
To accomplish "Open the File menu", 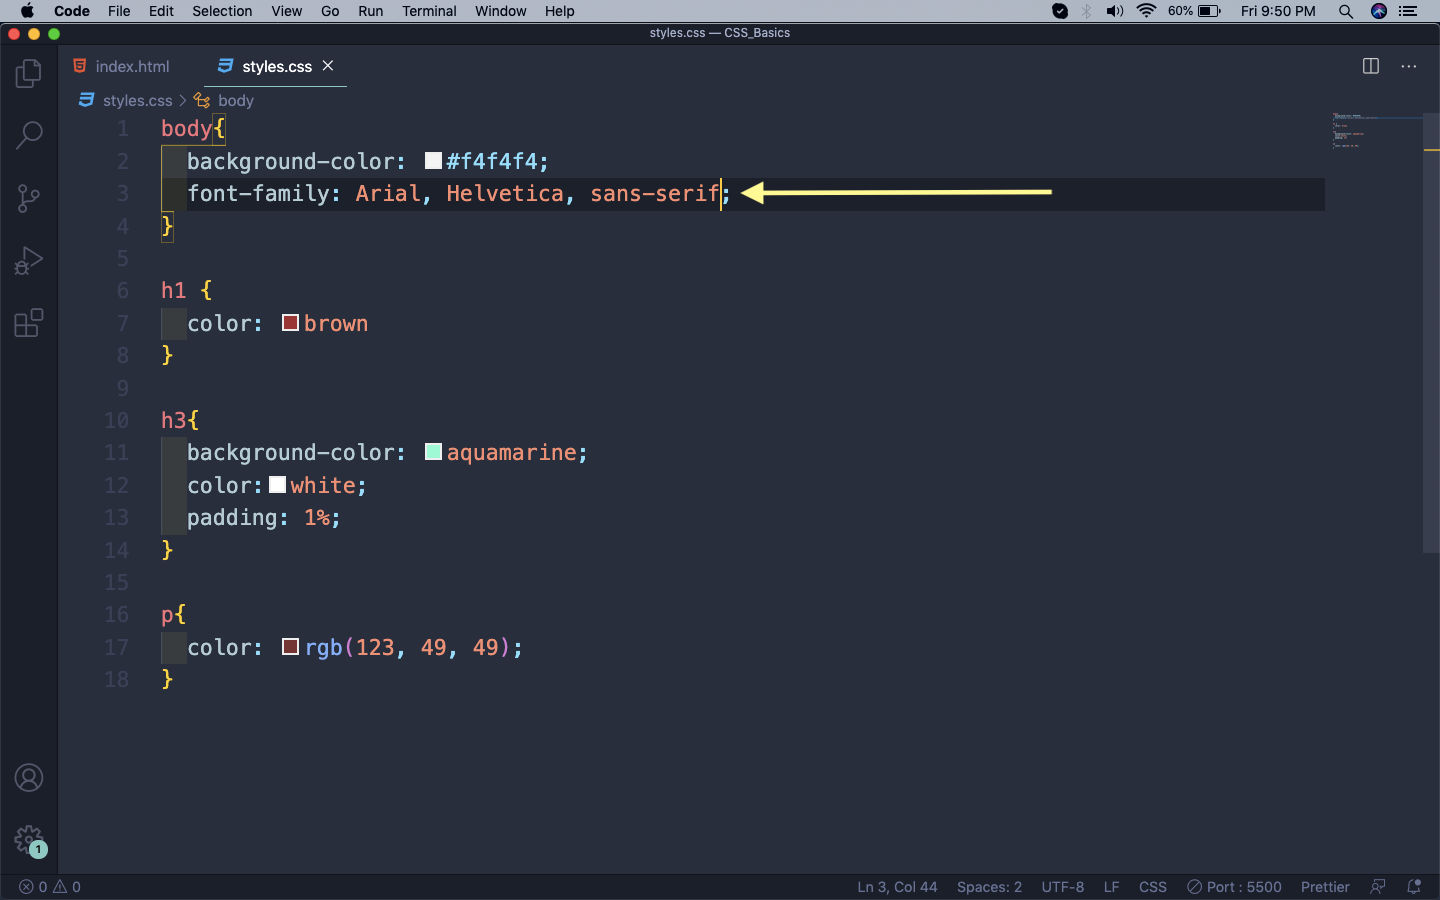I will [119, 11].
